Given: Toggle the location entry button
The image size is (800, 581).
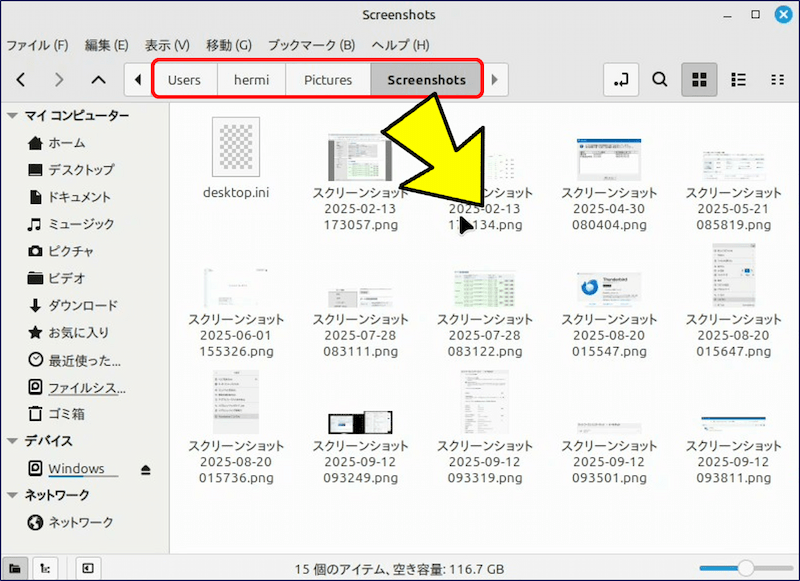Looking at the screenshot, I should tap(622, 80).
